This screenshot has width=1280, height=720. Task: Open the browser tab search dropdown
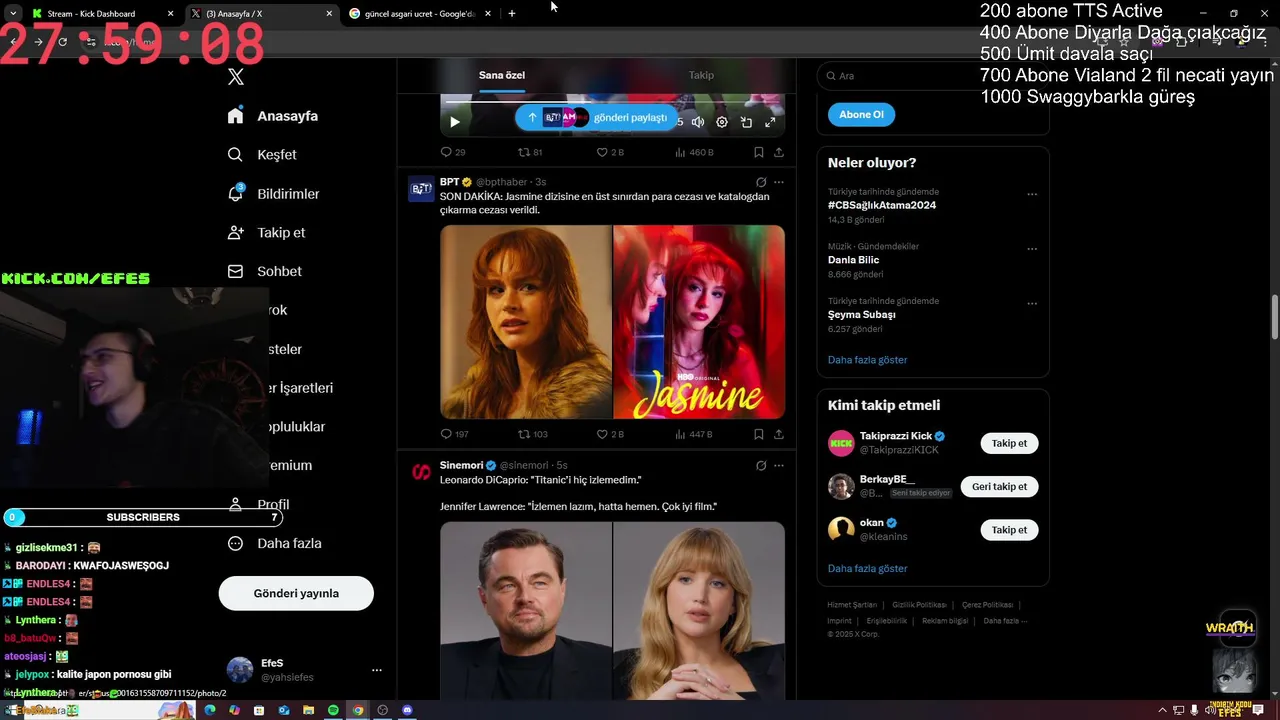pyautogui.click(x=13, y=14)
